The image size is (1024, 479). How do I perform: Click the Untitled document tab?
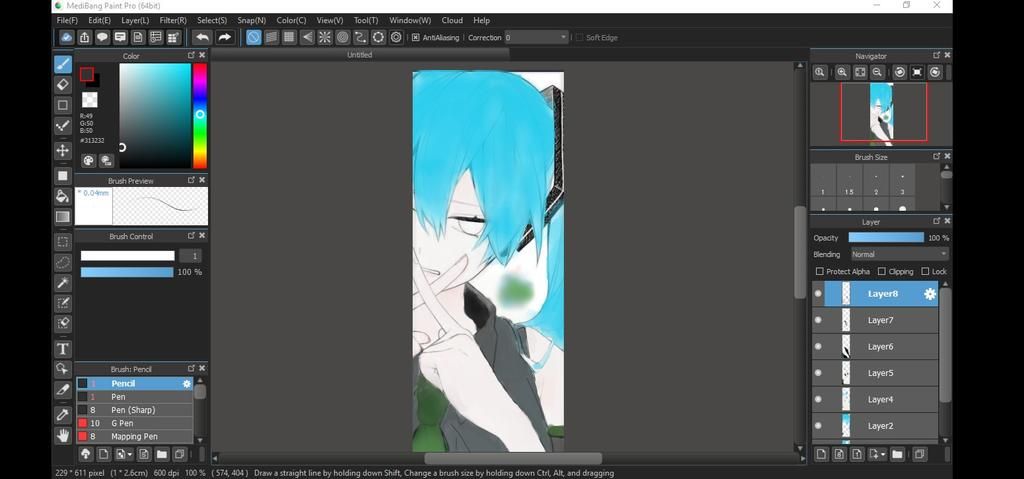pos(359,55)
